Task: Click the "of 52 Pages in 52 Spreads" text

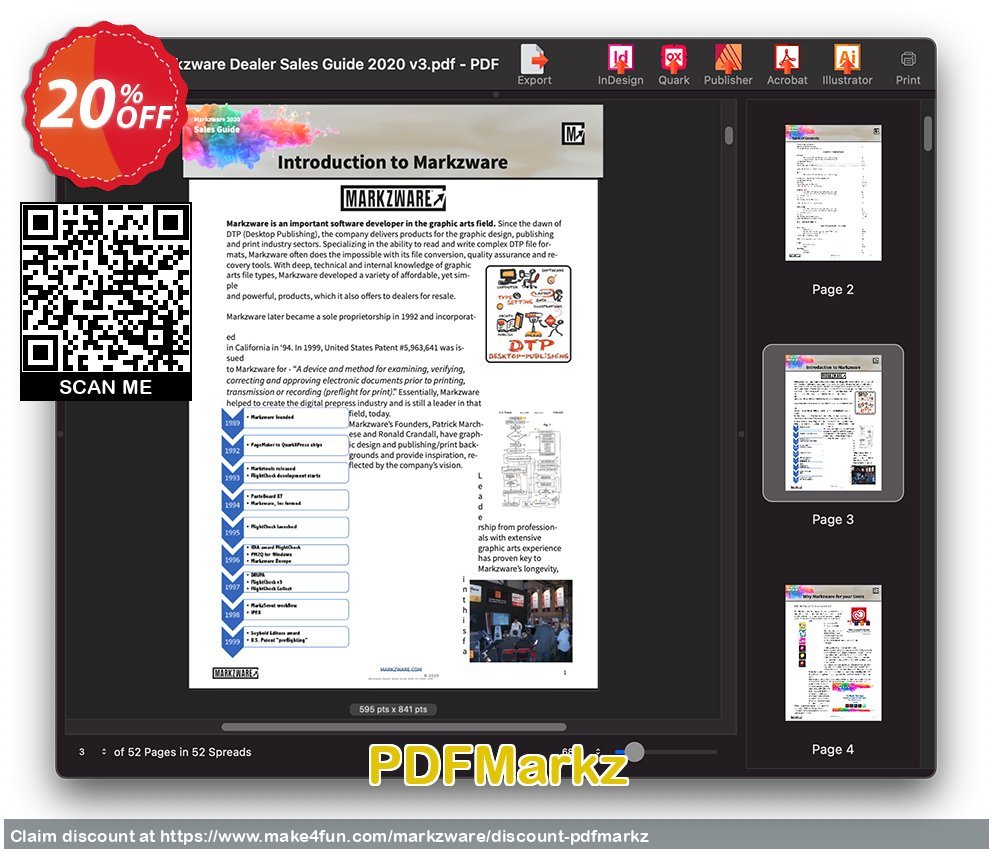Action: tap(182, 751)
